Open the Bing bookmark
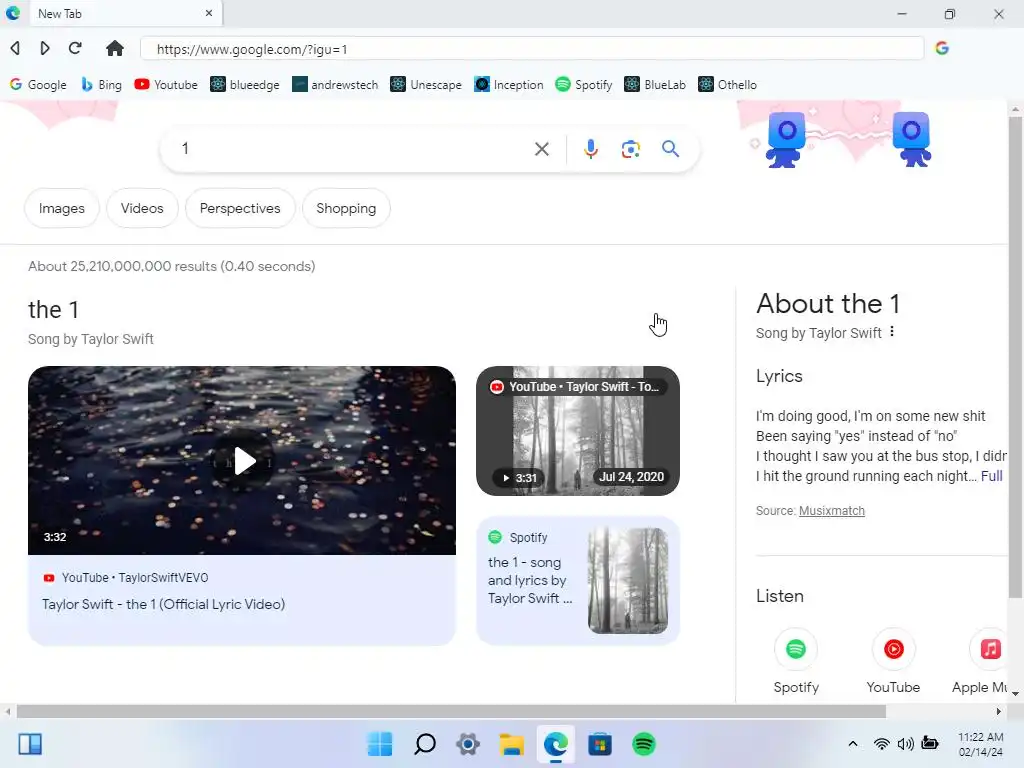The height and width of the screenshot is (768, 1024). (101, 85)
